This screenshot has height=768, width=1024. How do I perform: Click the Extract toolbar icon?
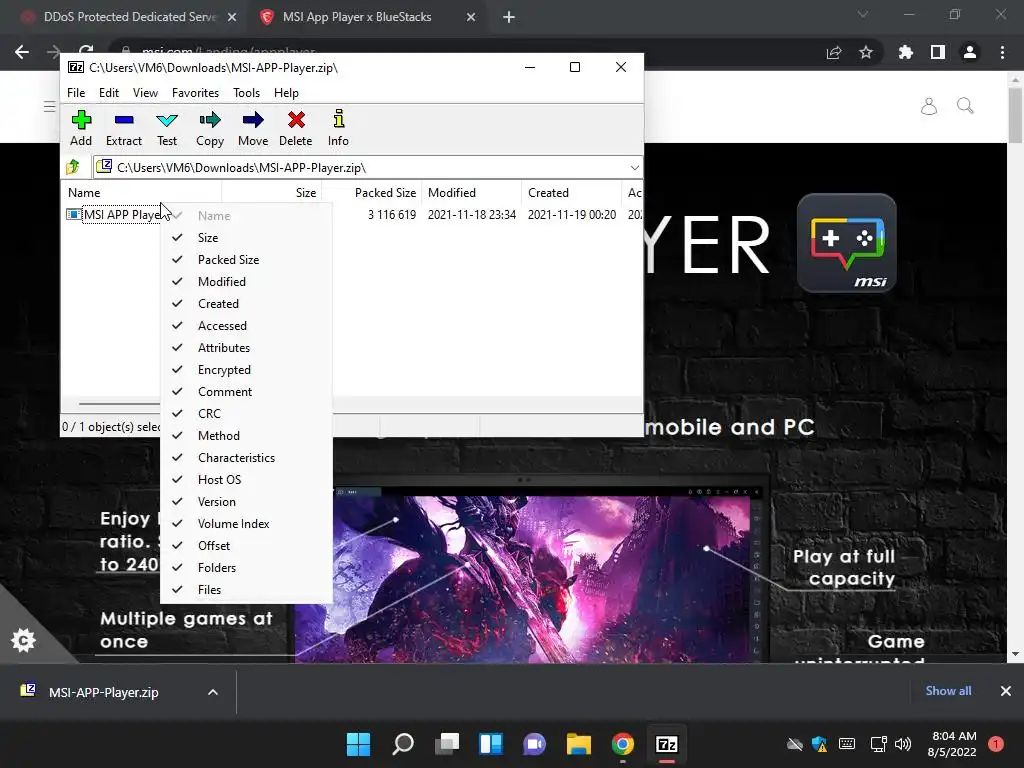(x=123, y=128)
